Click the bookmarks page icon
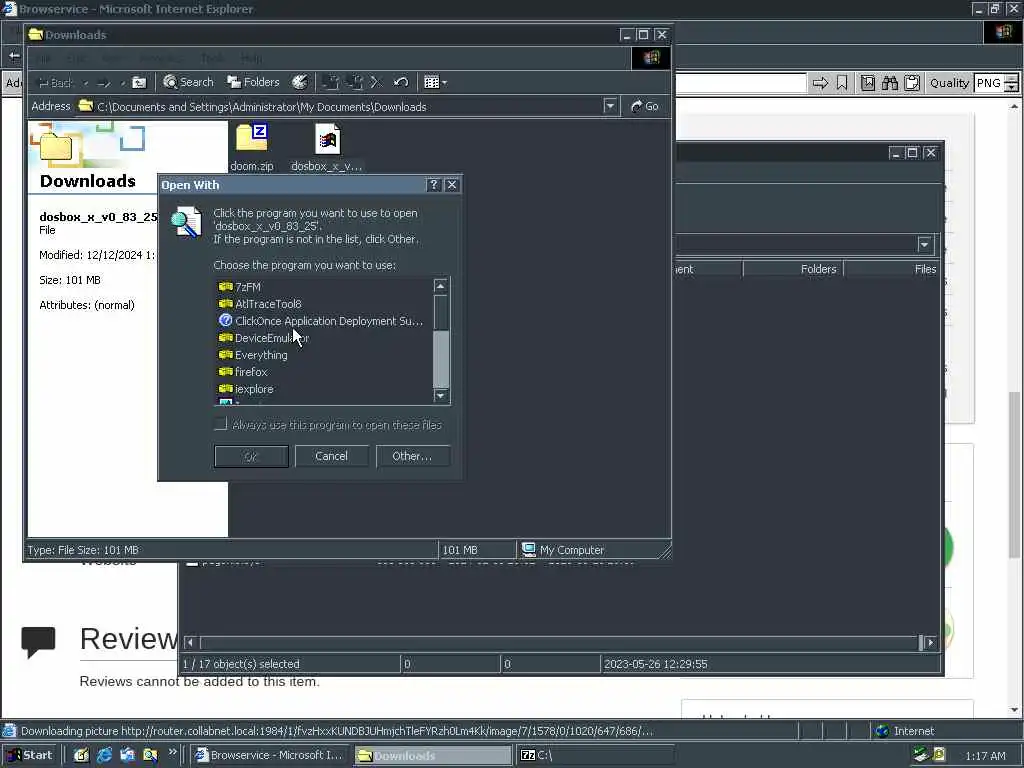 tap(868, 83)
